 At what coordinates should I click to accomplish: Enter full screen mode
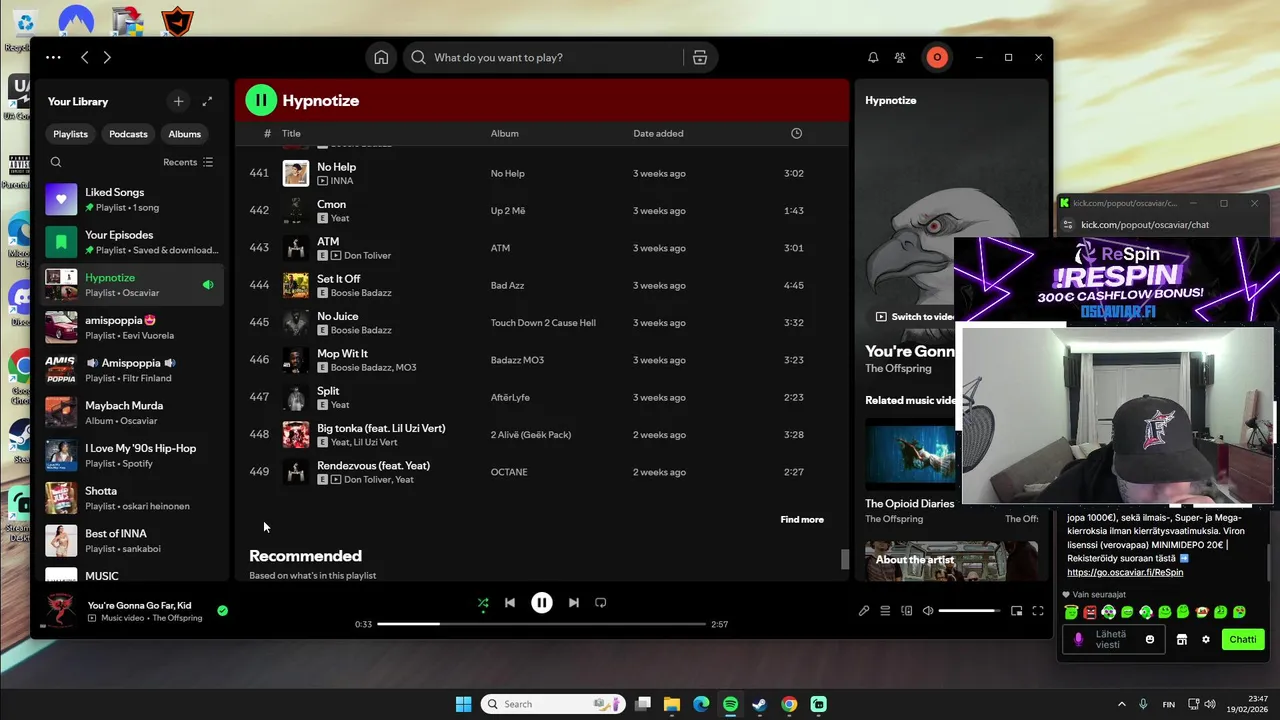1038,611
